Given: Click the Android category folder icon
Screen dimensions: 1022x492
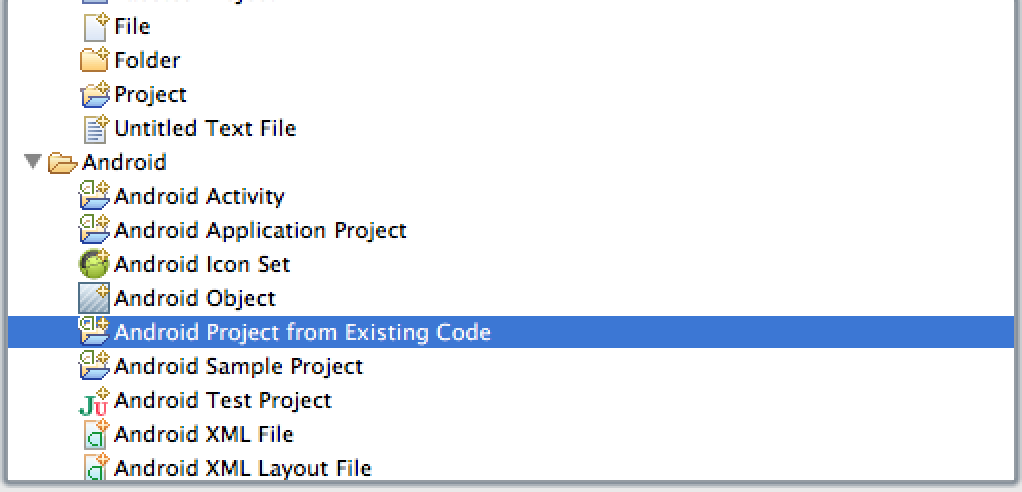Looking at the screenshot, I should pos(63,162).
